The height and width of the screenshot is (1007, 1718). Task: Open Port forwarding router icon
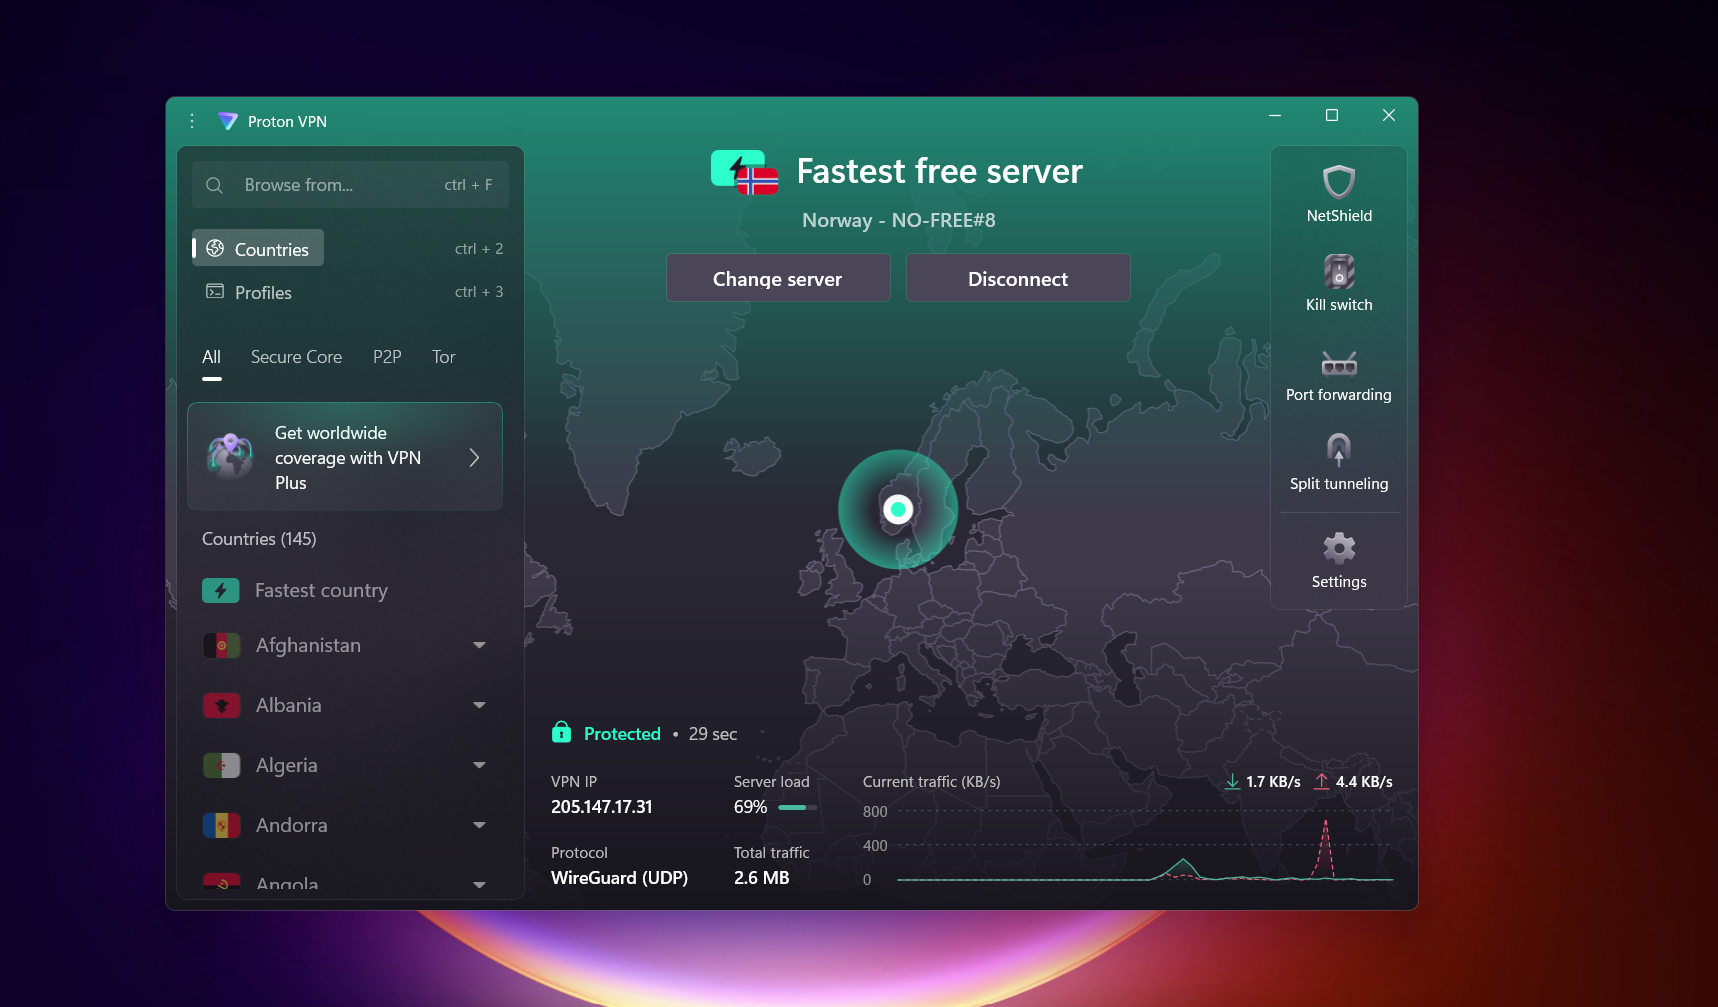point(1339,363)
